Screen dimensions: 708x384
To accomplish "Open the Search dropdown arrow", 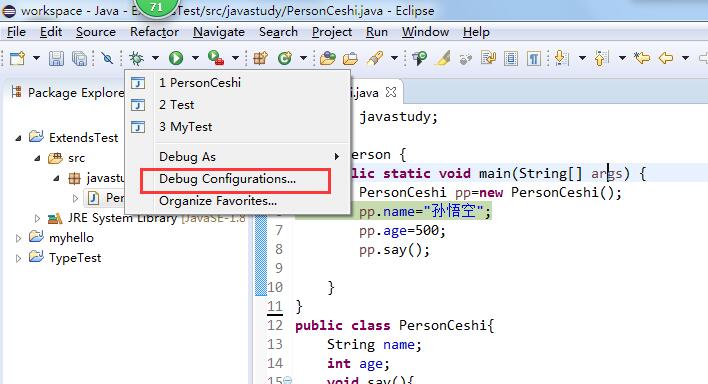I will coord(394,58).
